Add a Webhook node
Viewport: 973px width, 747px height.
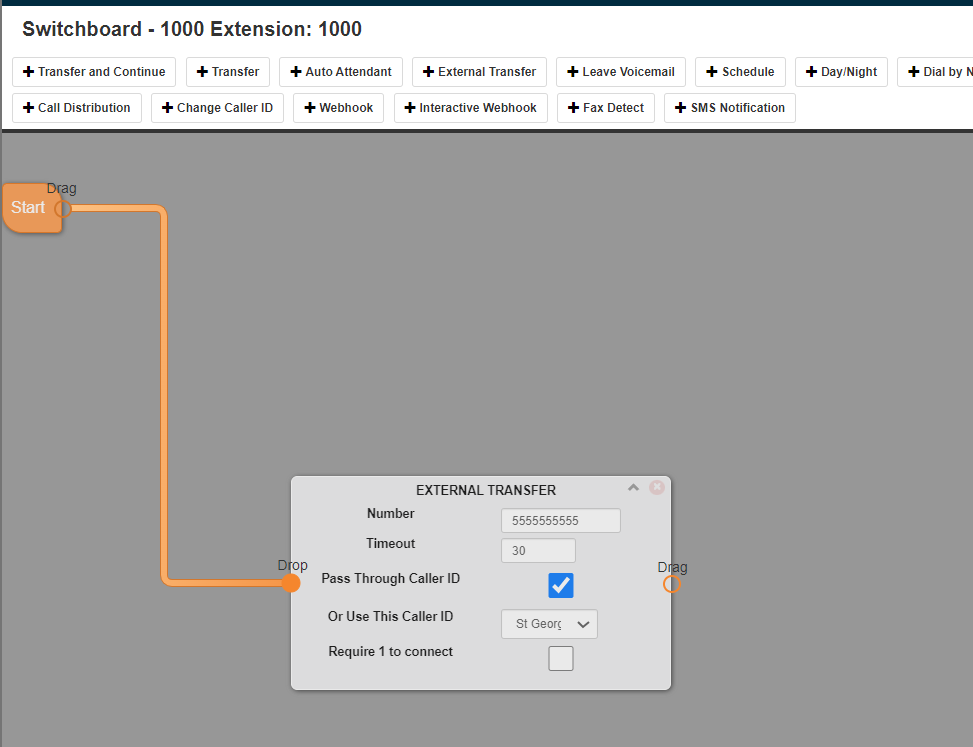click(x=338, y=107)
